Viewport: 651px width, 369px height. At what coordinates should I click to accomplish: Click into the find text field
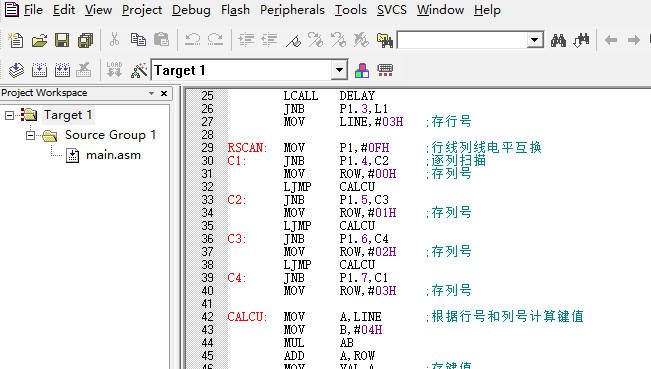click(x=463, y=40)
